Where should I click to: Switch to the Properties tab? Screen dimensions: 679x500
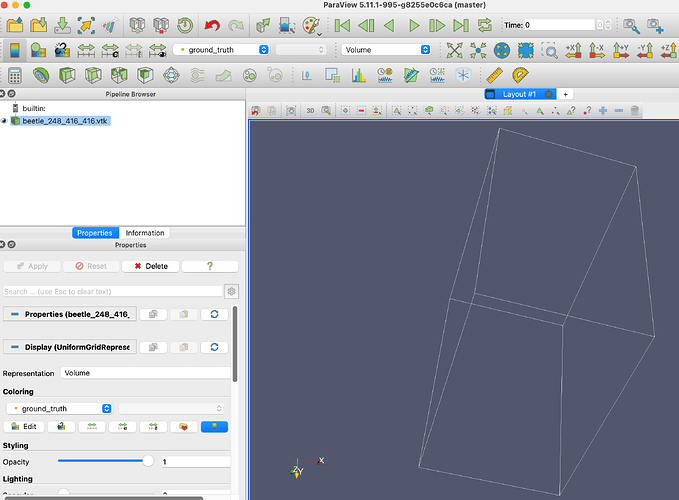(x=95, y=233)
